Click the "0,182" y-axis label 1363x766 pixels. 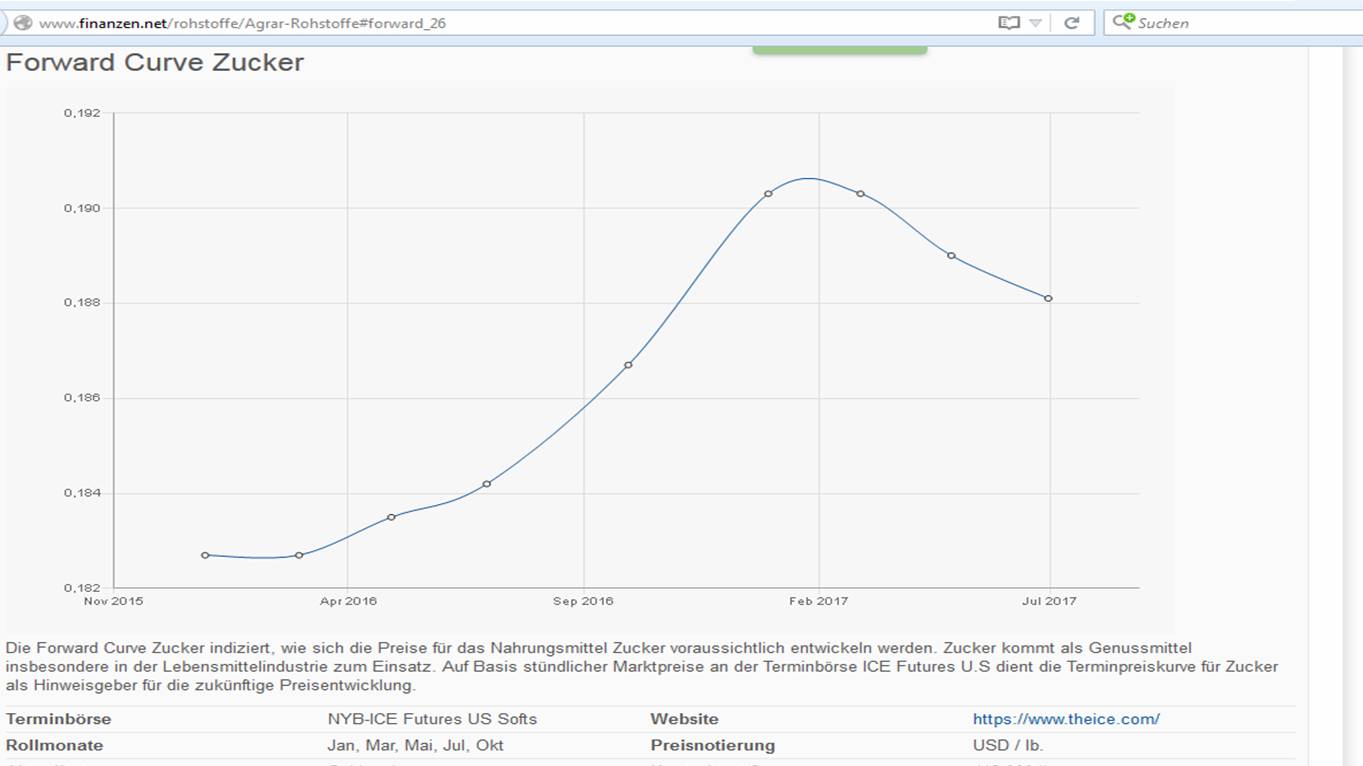[82, 588]
